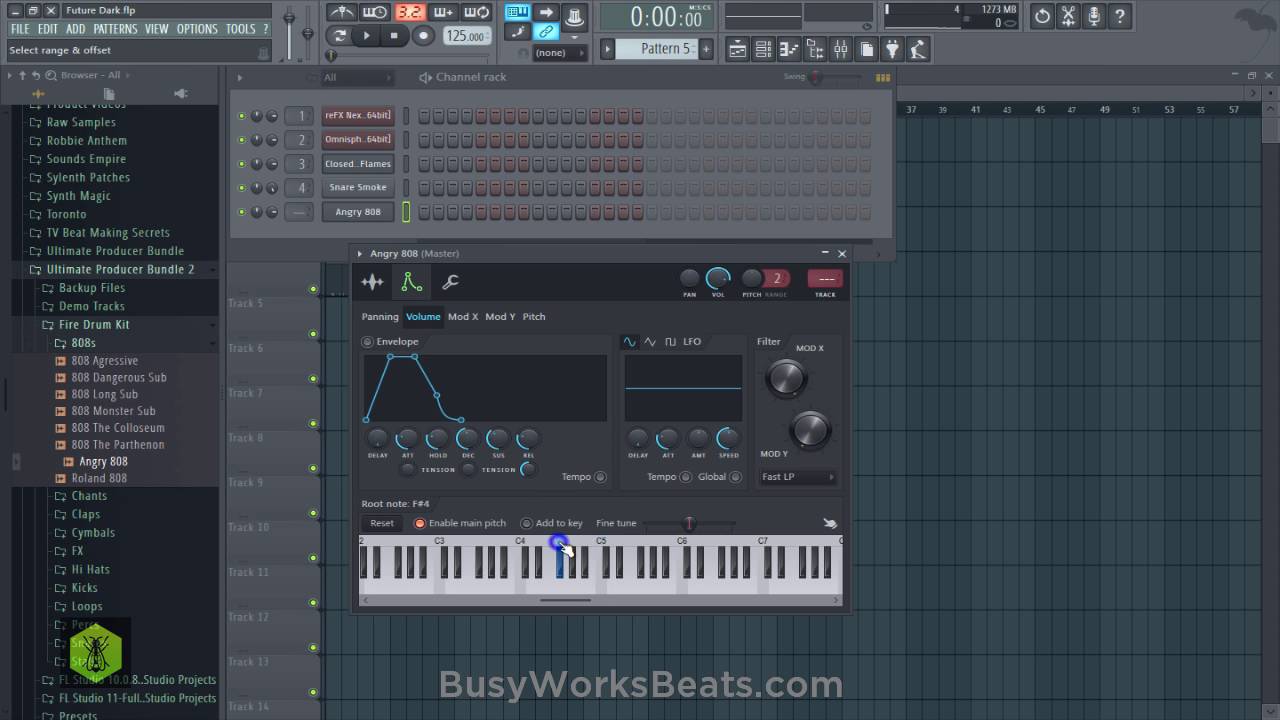Viewport: 1280px width, 720px height.
Task: Open the miscellaneous functions wrench tab
Action: click(x=451, y=283)
